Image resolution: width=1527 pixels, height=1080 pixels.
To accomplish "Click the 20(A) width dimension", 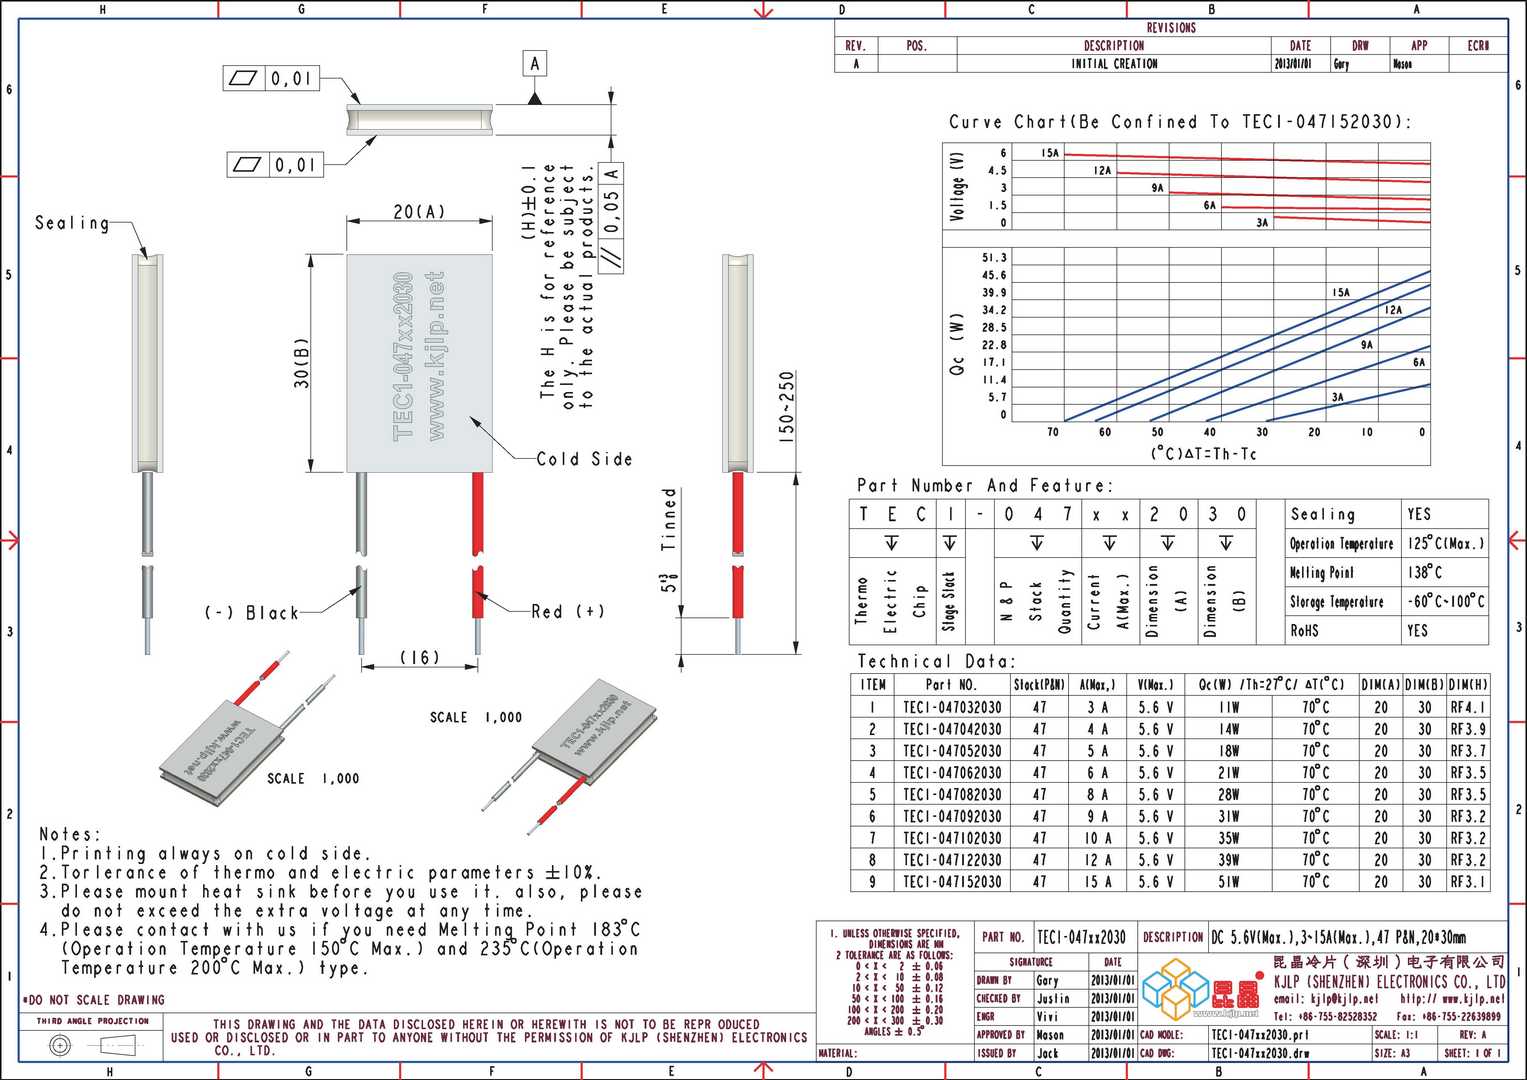I will point(419,212).
